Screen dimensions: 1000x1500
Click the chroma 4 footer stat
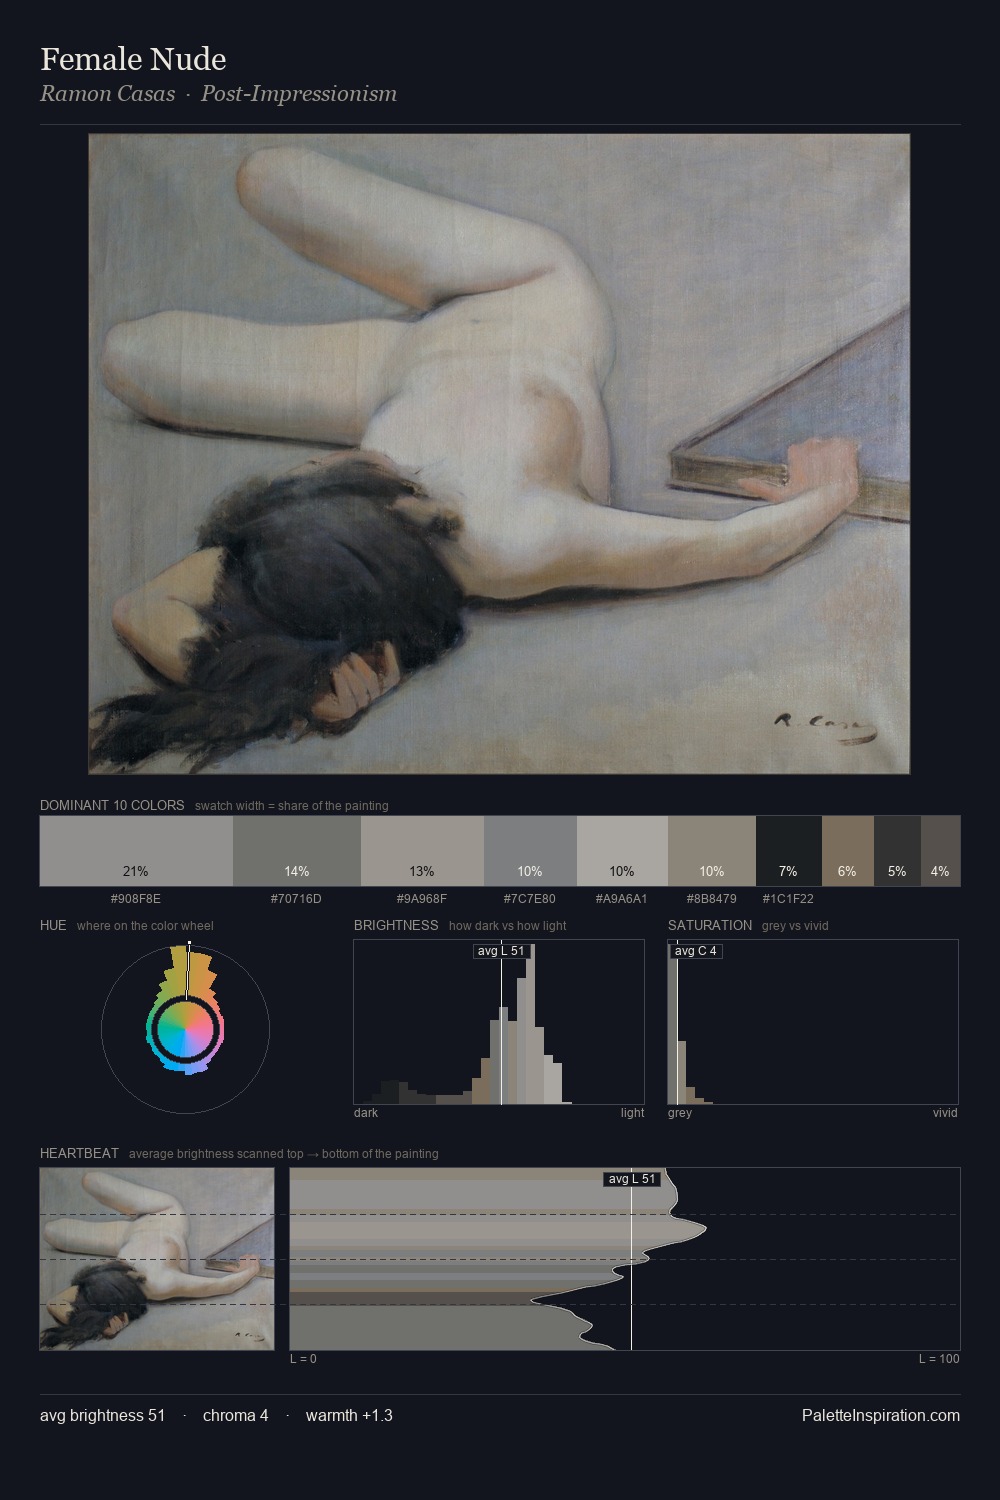tap(235, 1416)
